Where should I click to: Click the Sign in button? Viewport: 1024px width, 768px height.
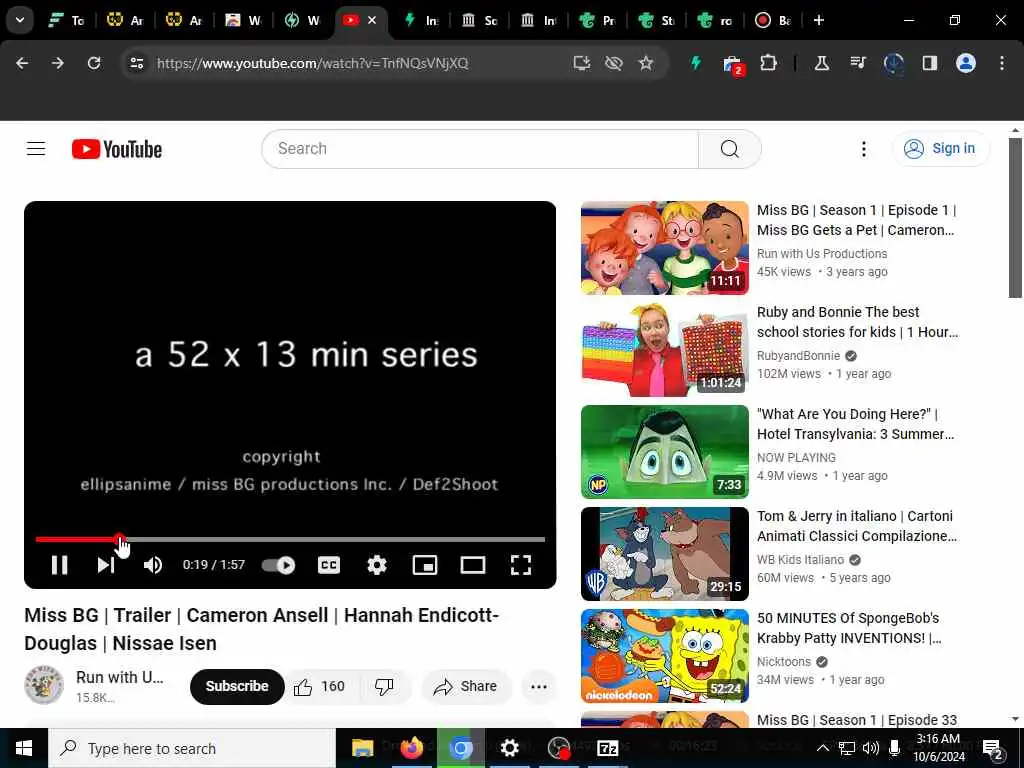[940, 149]
